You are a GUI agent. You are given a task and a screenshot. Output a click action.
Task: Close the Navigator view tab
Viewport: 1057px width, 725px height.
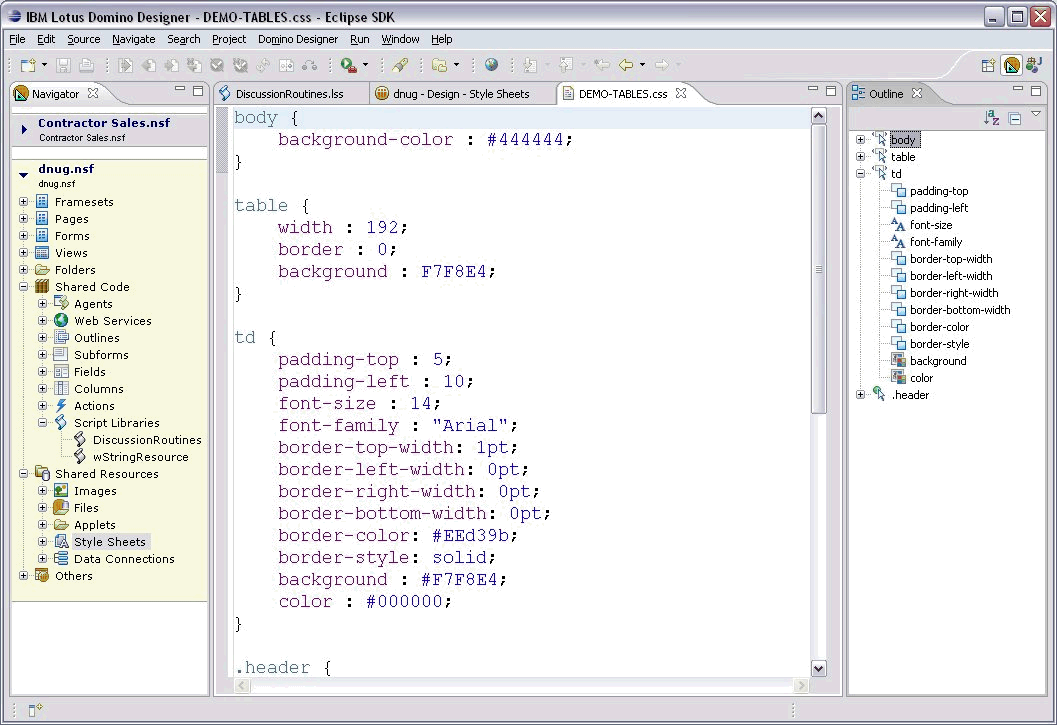93,93
